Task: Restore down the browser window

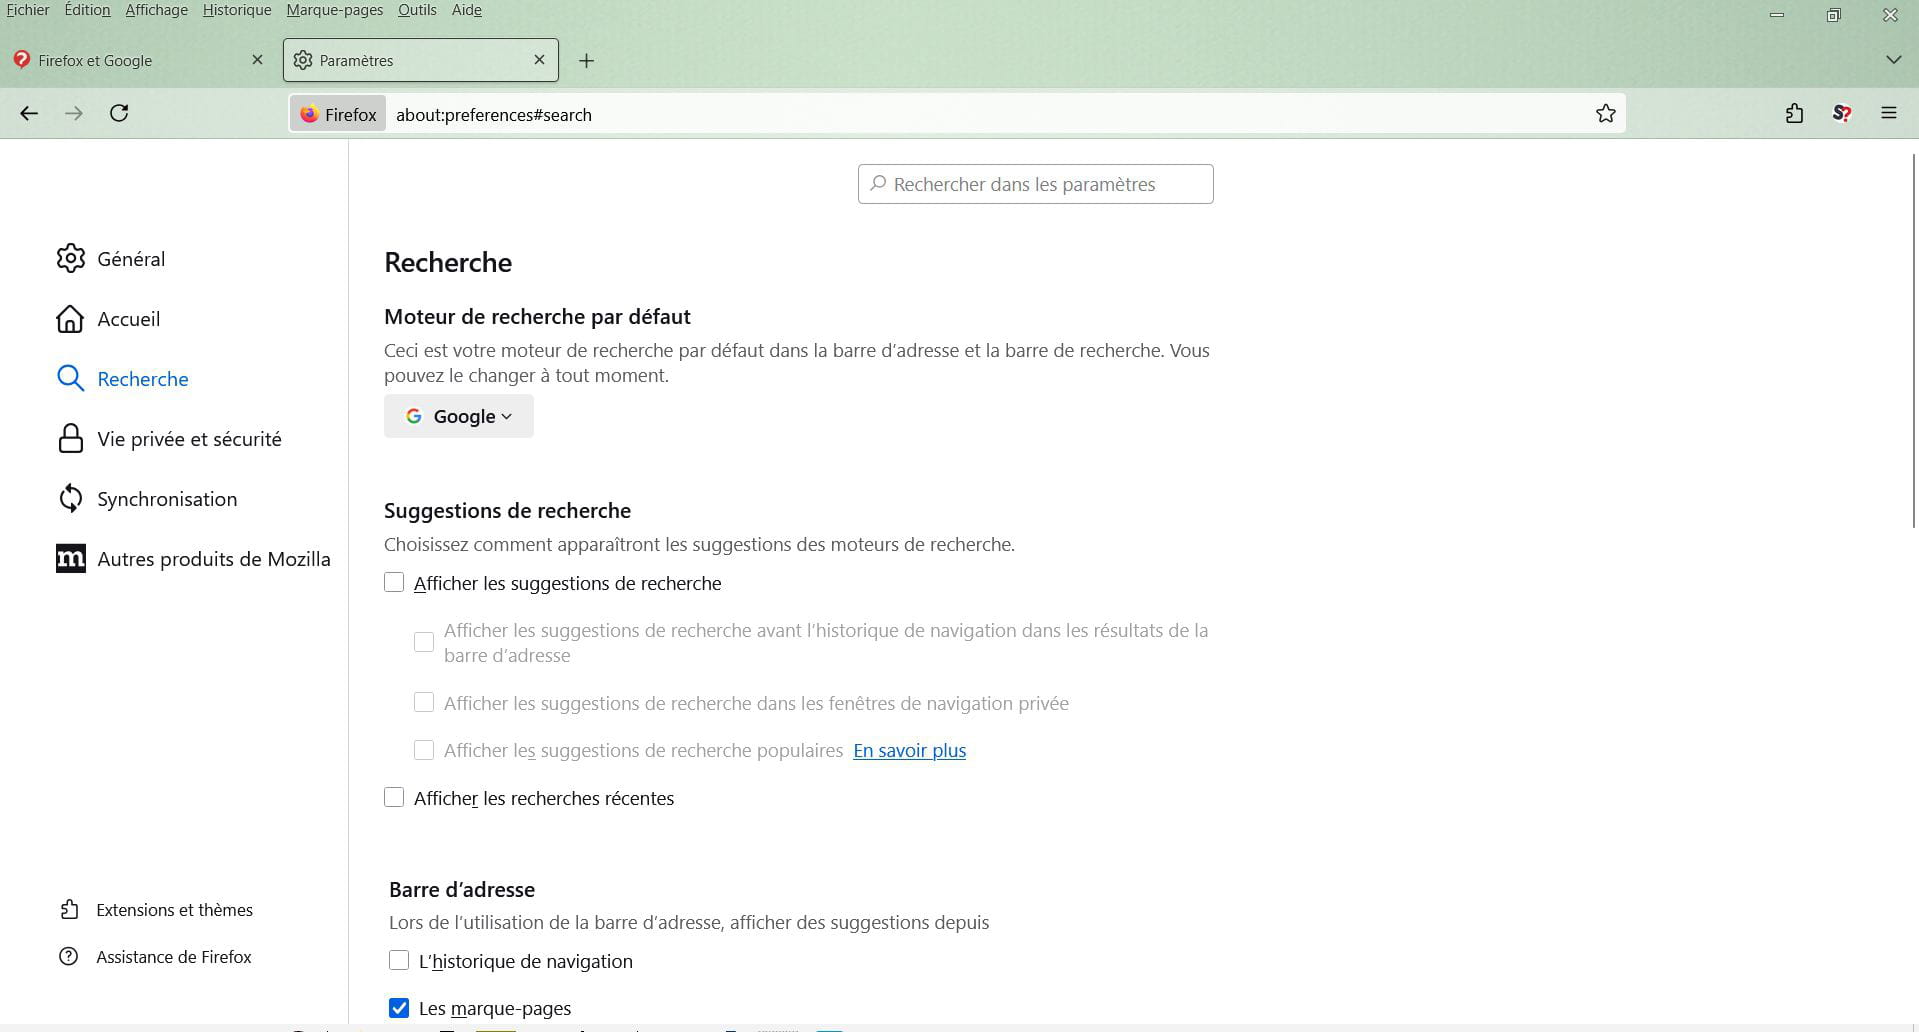Action: [1833, 15]
